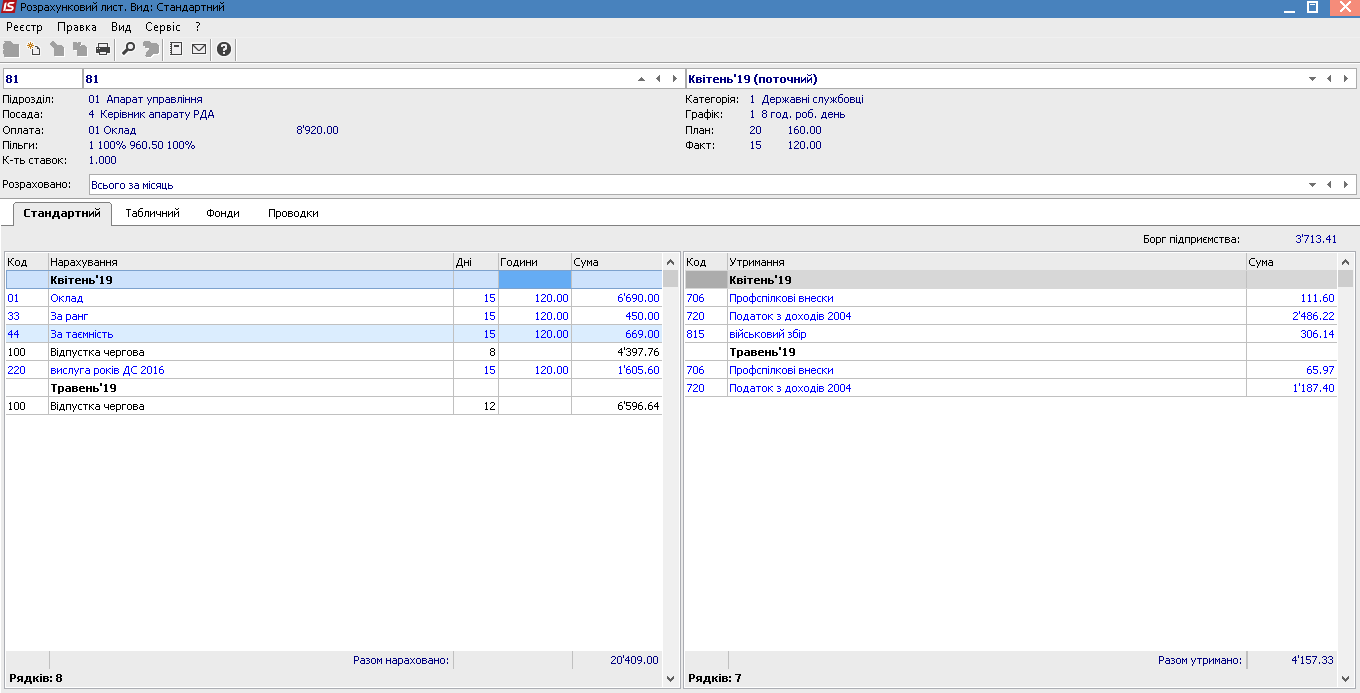
Task: Select Відпустка чергова row with 12 days
Action: 334,406
